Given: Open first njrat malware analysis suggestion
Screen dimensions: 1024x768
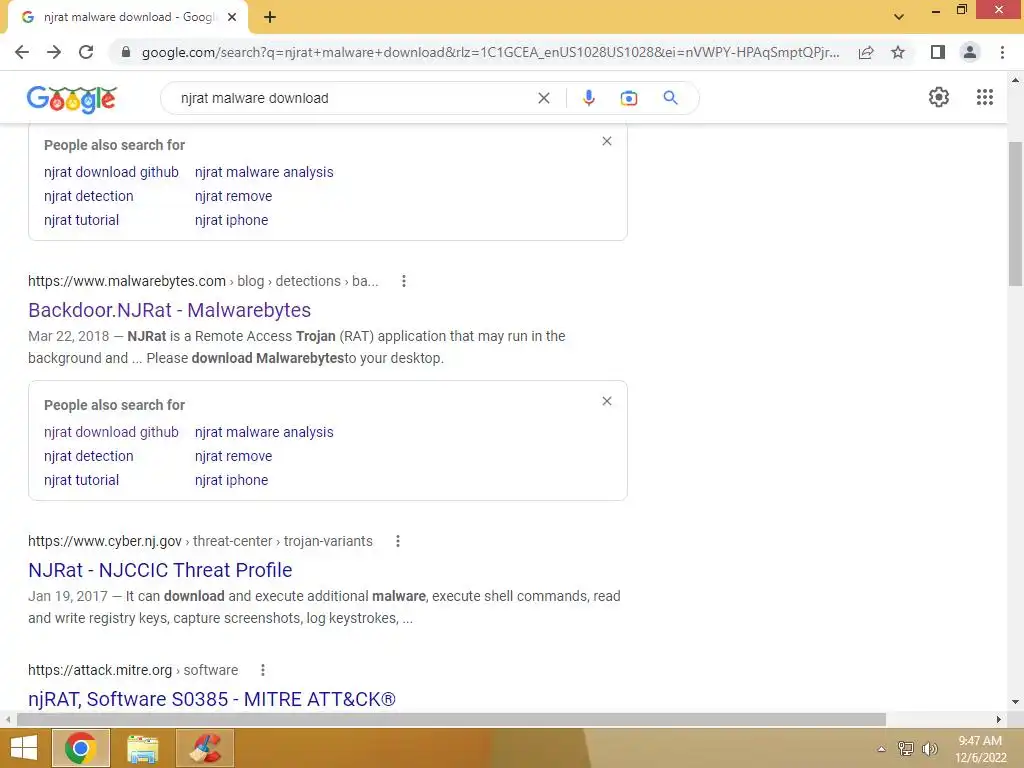Looking at the screenshot, I should 264,172.
